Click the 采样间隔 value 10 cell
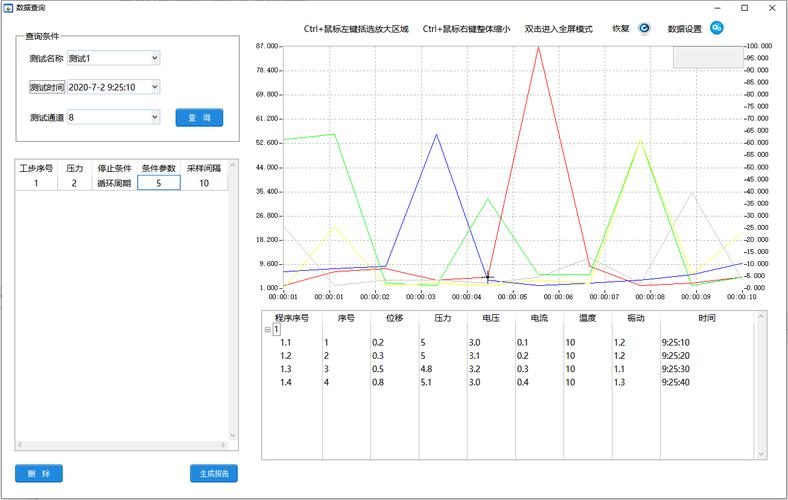Viewport: 788px width, 500px height. point(204,183)
